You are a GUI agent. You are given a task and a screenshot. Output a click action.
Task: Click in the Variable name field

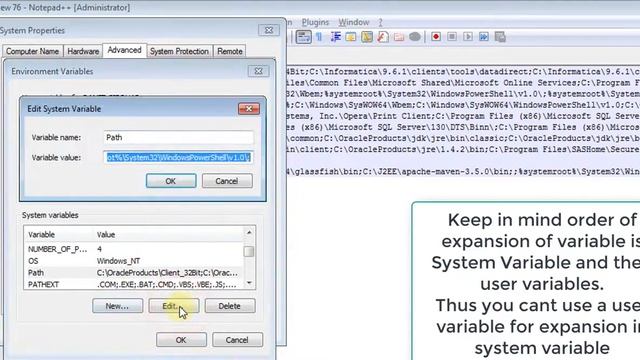pos(178,138)
